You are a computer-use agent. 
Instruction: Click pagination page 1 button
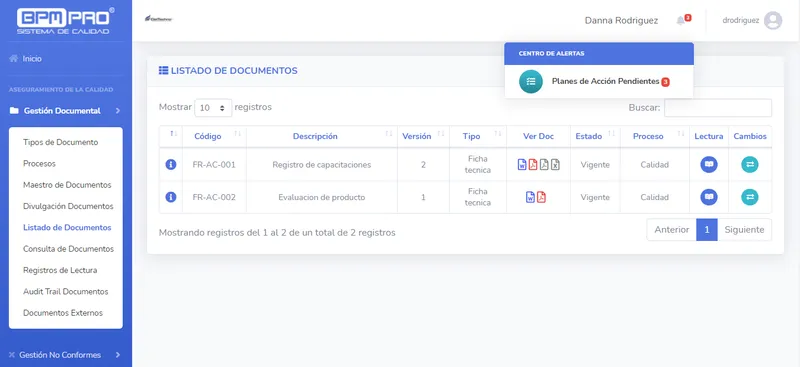tap(707, 230)
